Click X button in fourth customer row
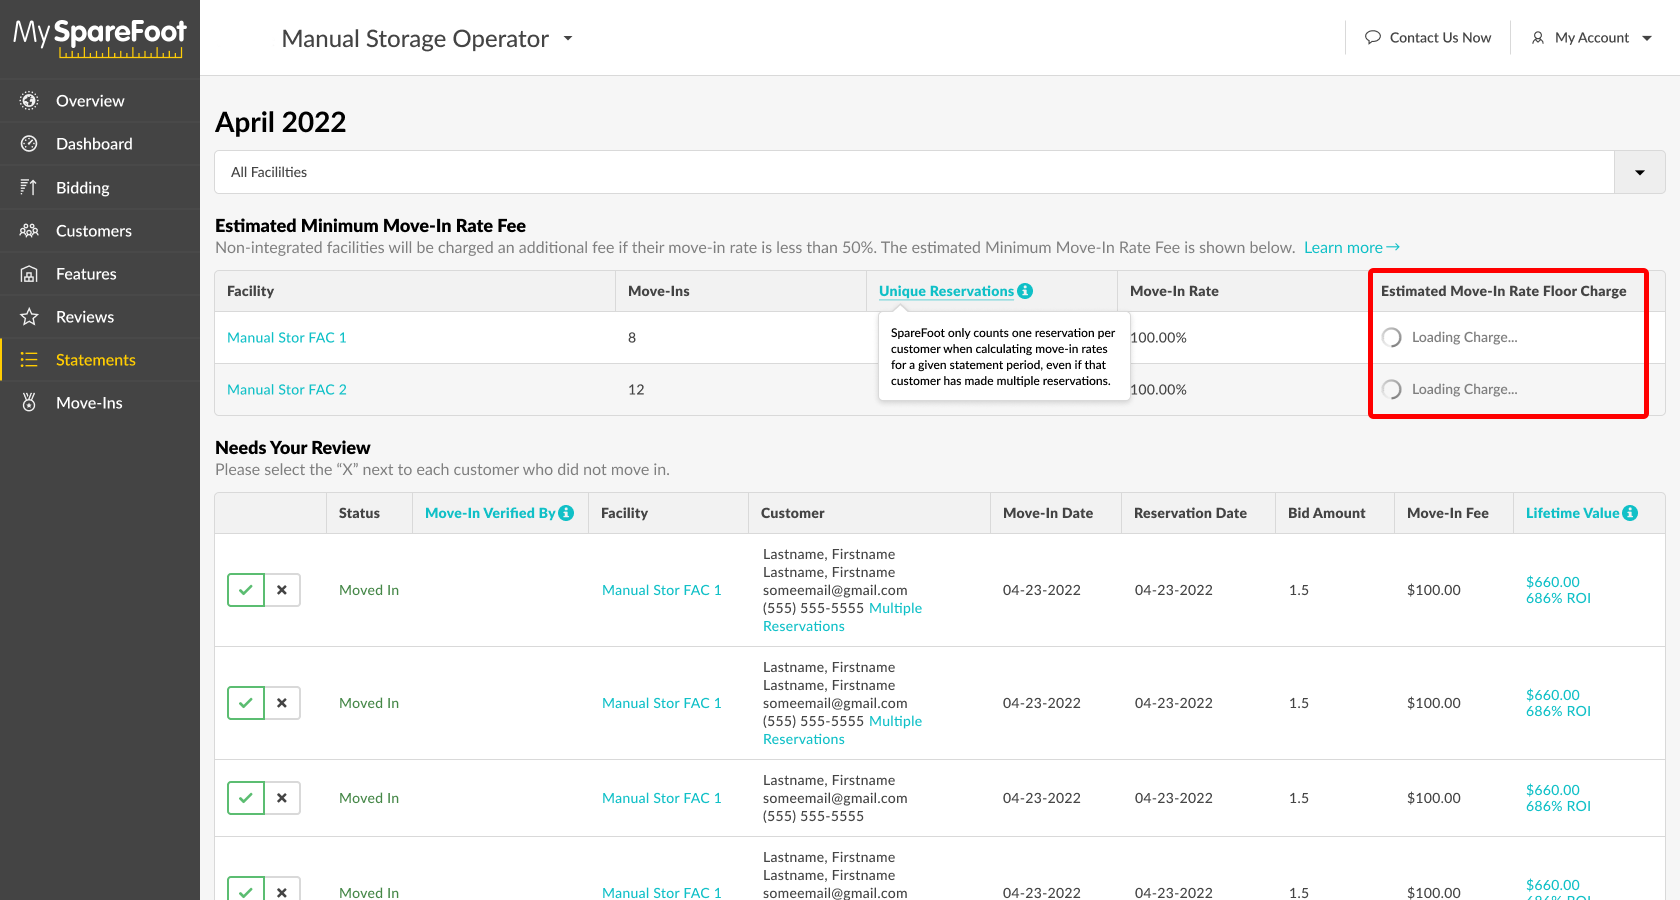 (x=282, y=889)
